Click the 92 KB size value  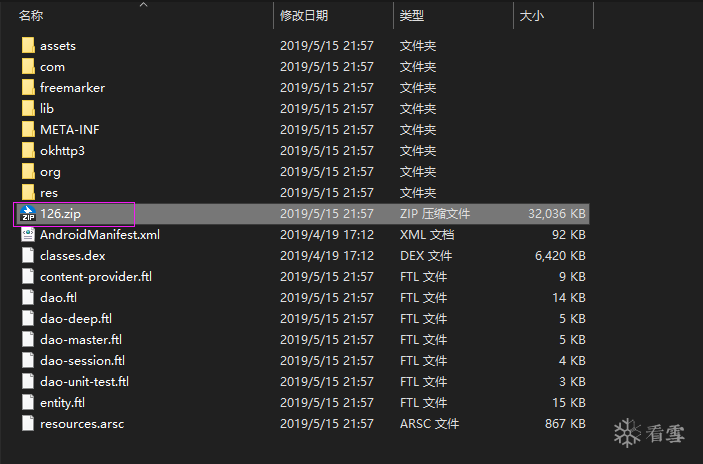click(x=568, y=235)
